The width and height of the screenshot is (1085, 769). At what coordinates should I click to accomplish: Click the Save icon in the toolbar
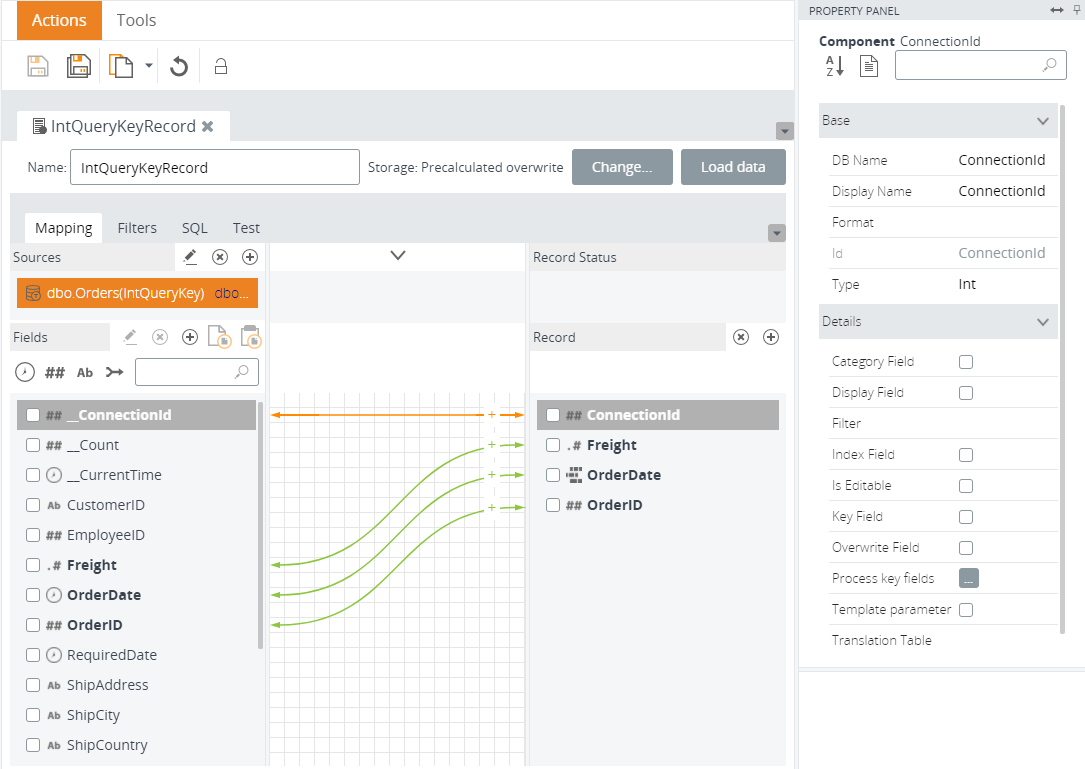click(x=38, y=66)
